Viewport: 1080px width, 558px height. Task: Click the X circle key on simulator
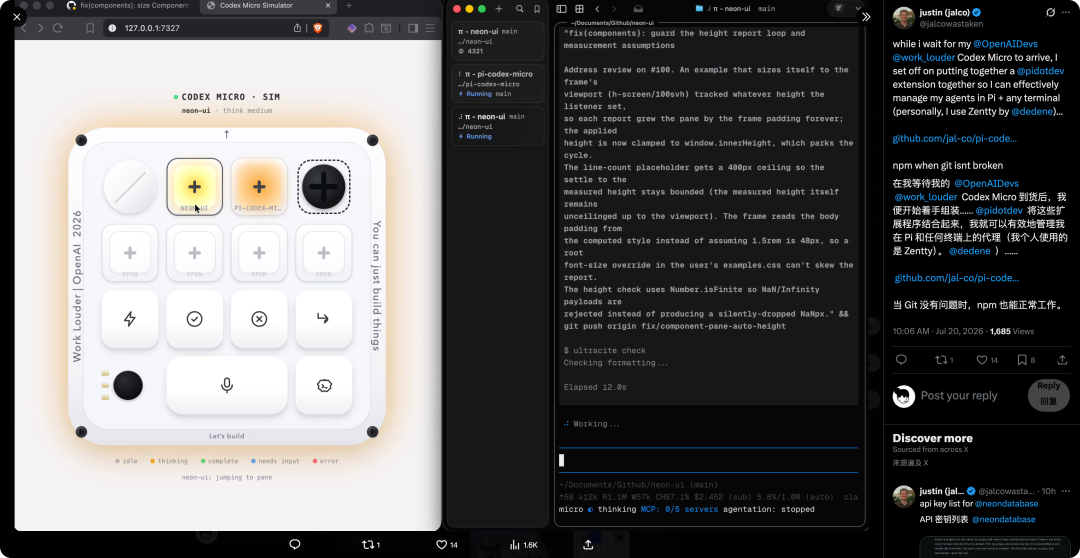[259, 319]
